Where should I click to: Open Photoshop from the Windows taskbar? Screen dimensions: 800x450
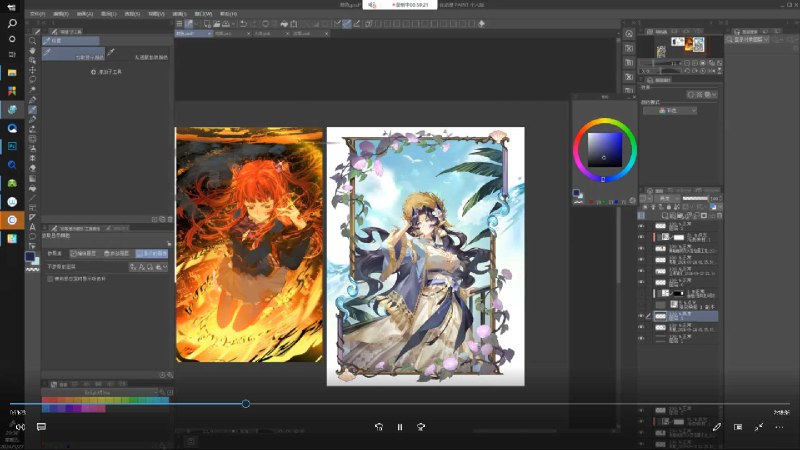click(x=12, y=146)
